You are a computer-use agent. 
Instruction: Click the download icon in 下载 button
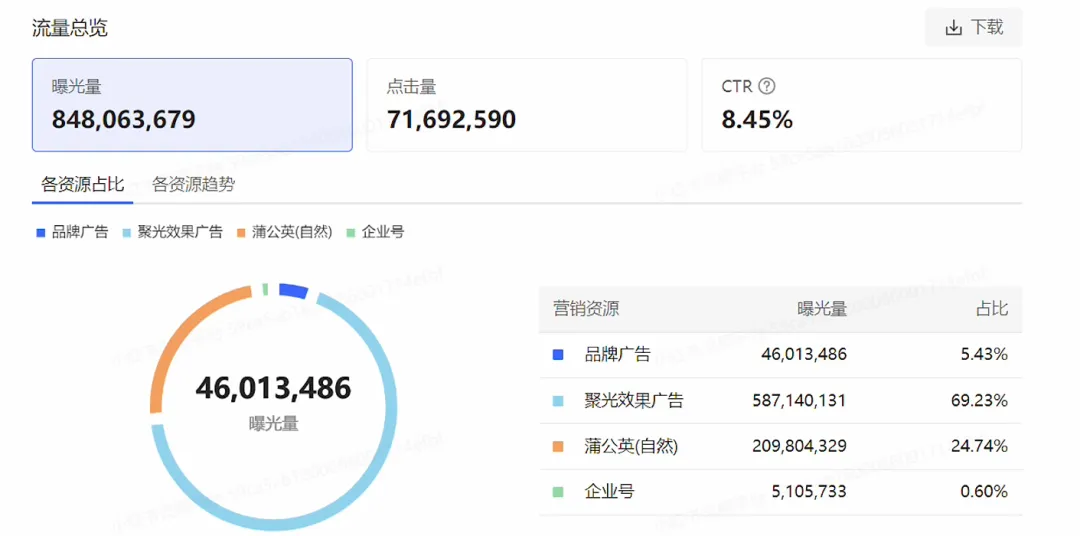tap(953, 28)
